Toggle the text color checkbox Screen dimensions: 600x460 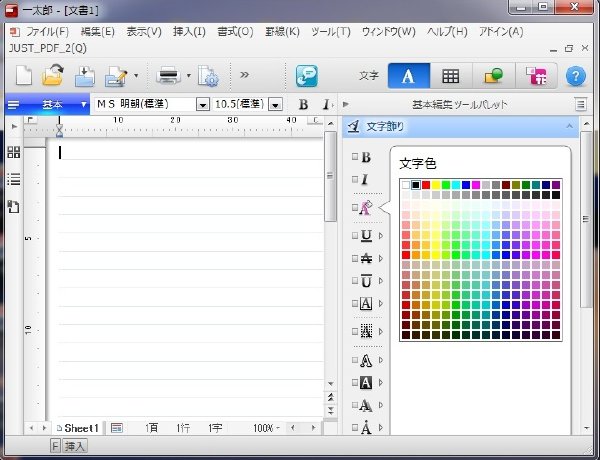(x=355, y=207)
